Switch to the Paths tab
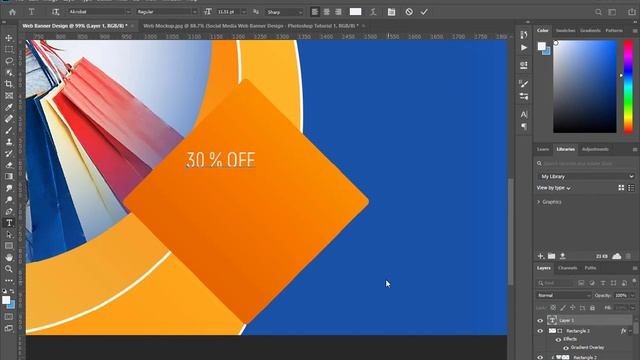 (590, 268)
